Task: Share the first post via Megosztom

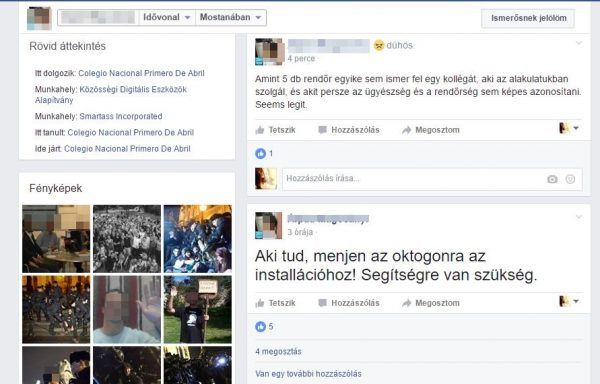Action: (x=431, y=130)
